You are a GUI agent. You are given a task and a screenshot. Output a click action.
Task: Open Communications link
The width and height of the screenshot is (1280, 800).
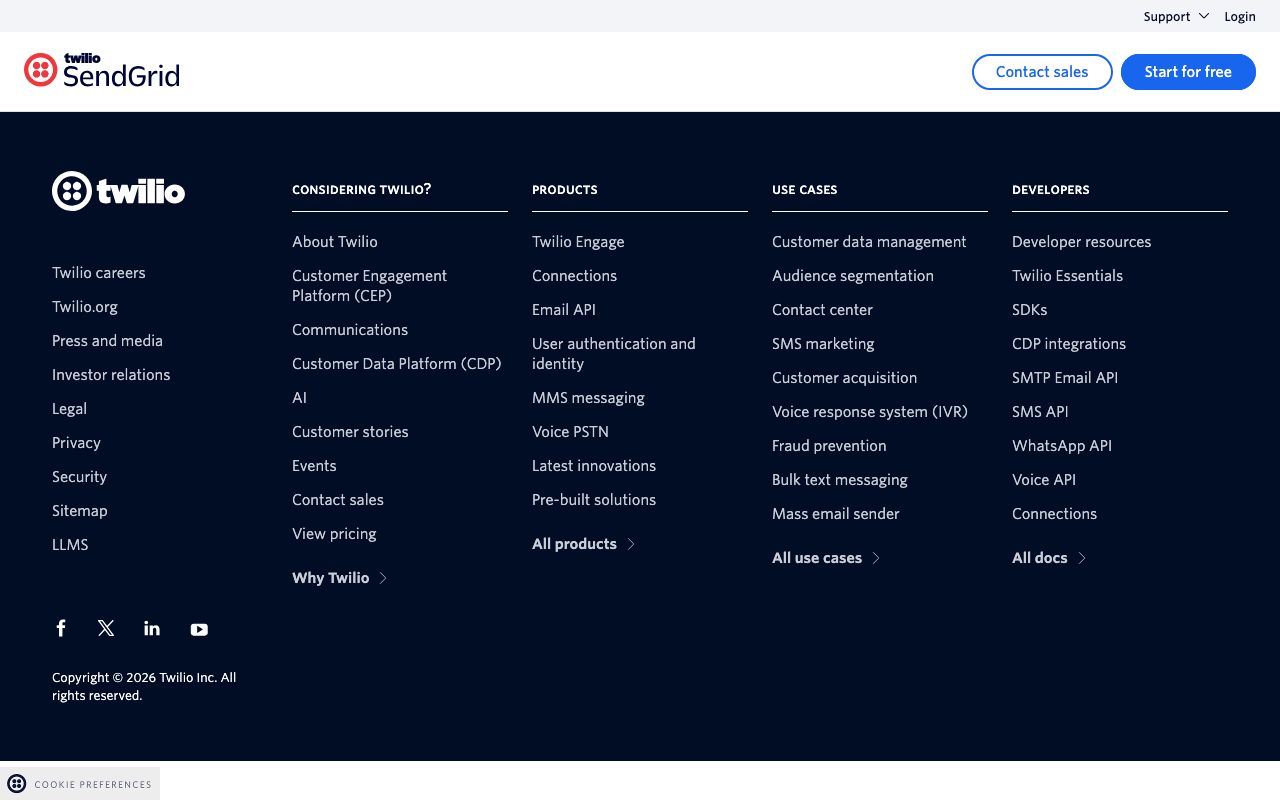pos(350,330)
